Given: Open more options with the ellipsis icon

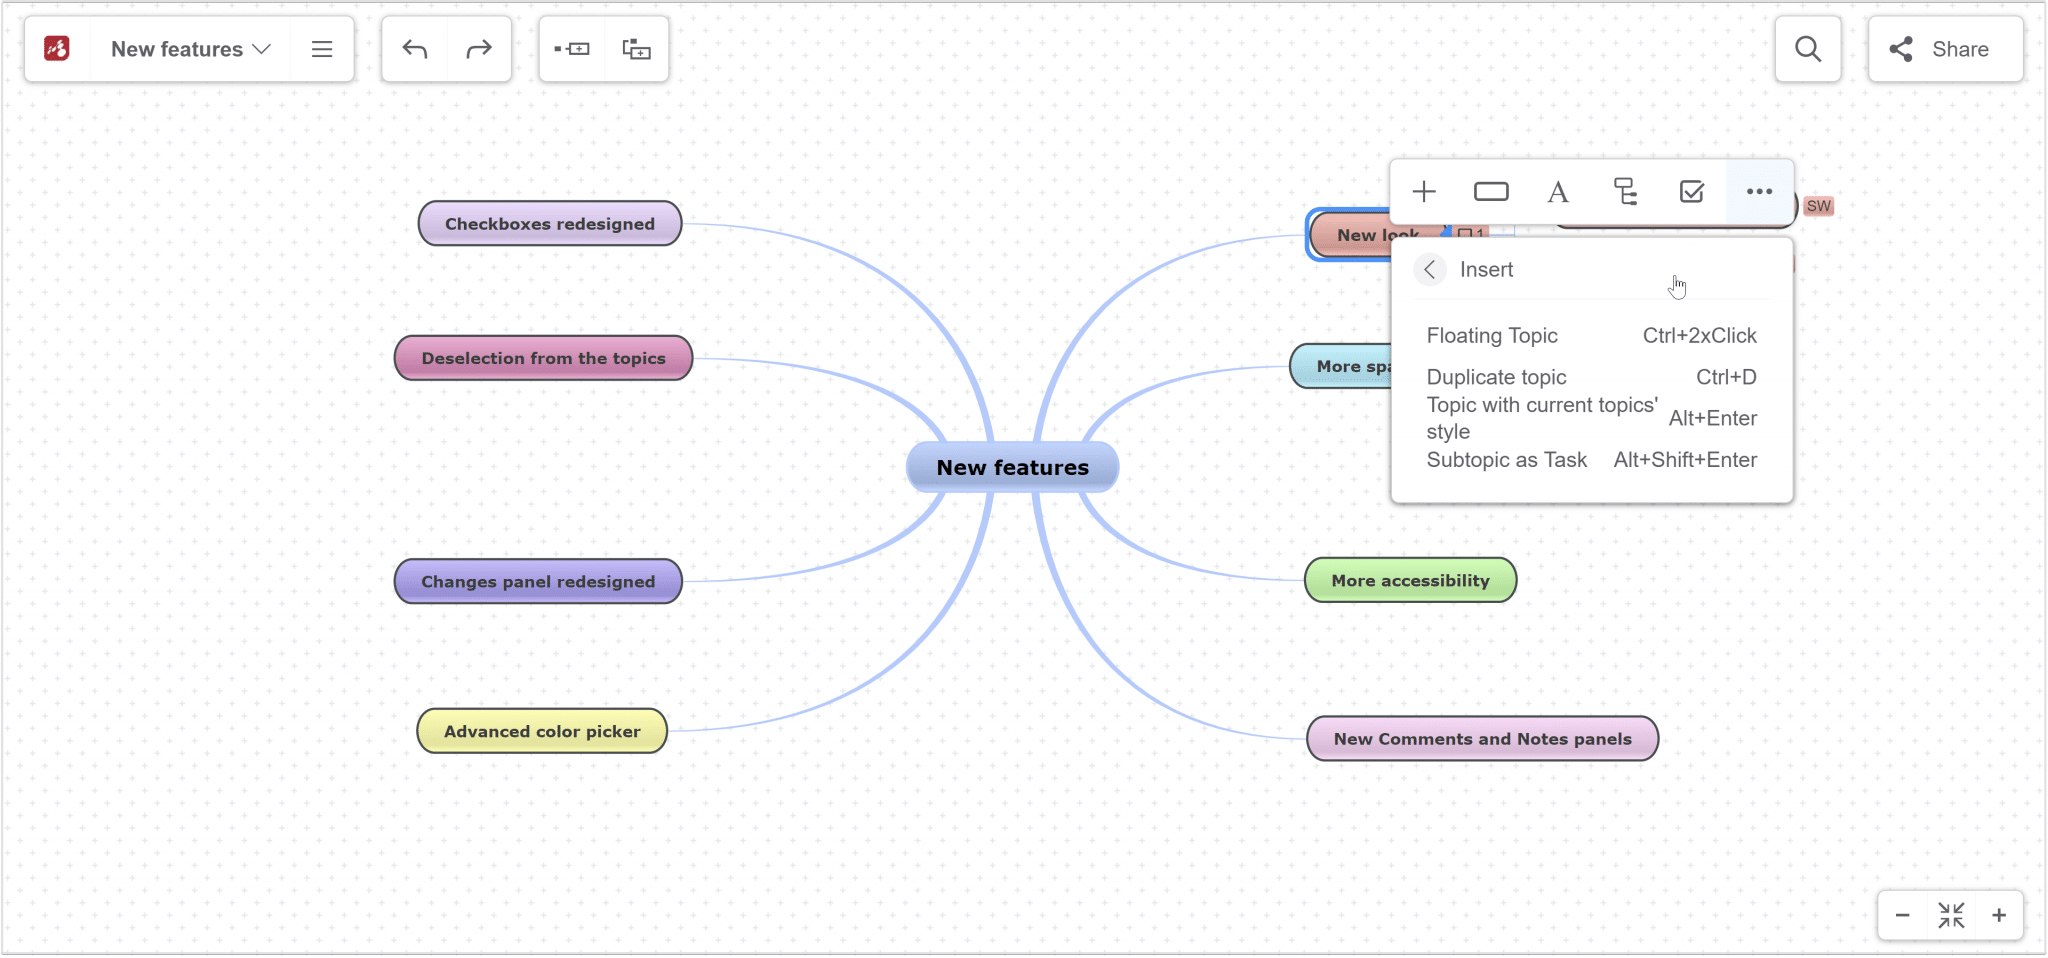Looking at the screenshot, I should (1757, 191).
